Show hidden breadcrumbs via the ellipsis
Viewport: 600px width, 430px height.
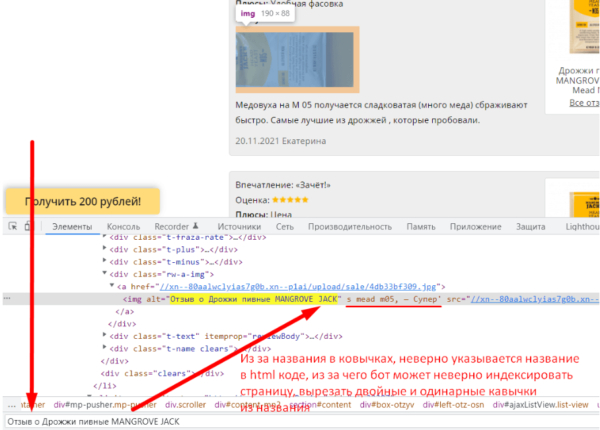click(x=11, y=405)
